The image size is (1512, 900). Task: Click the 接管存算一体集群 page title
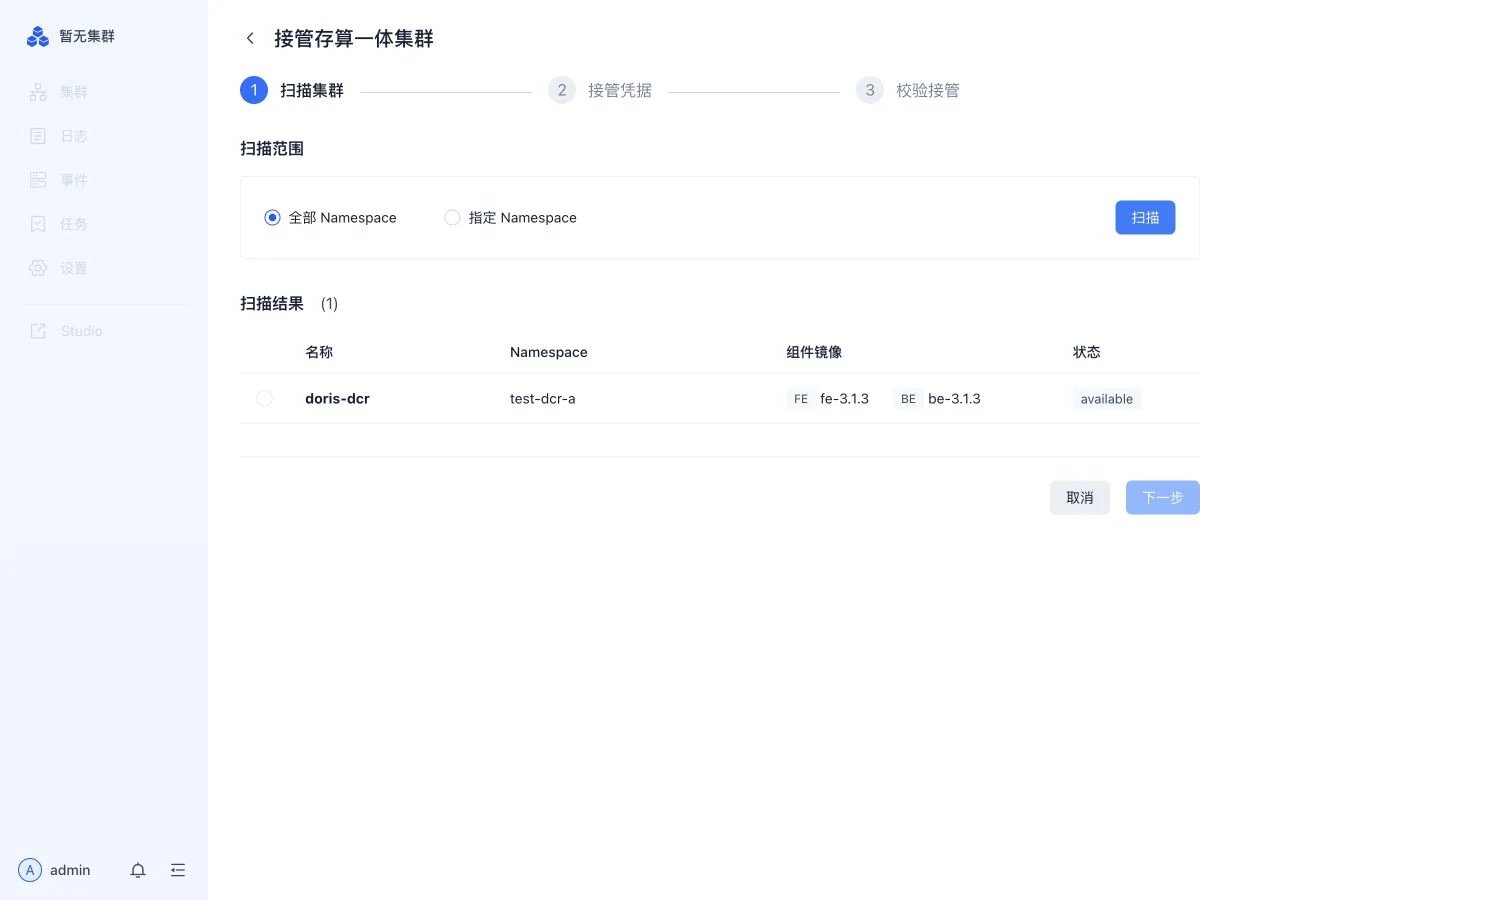click(x=354, y=38)
